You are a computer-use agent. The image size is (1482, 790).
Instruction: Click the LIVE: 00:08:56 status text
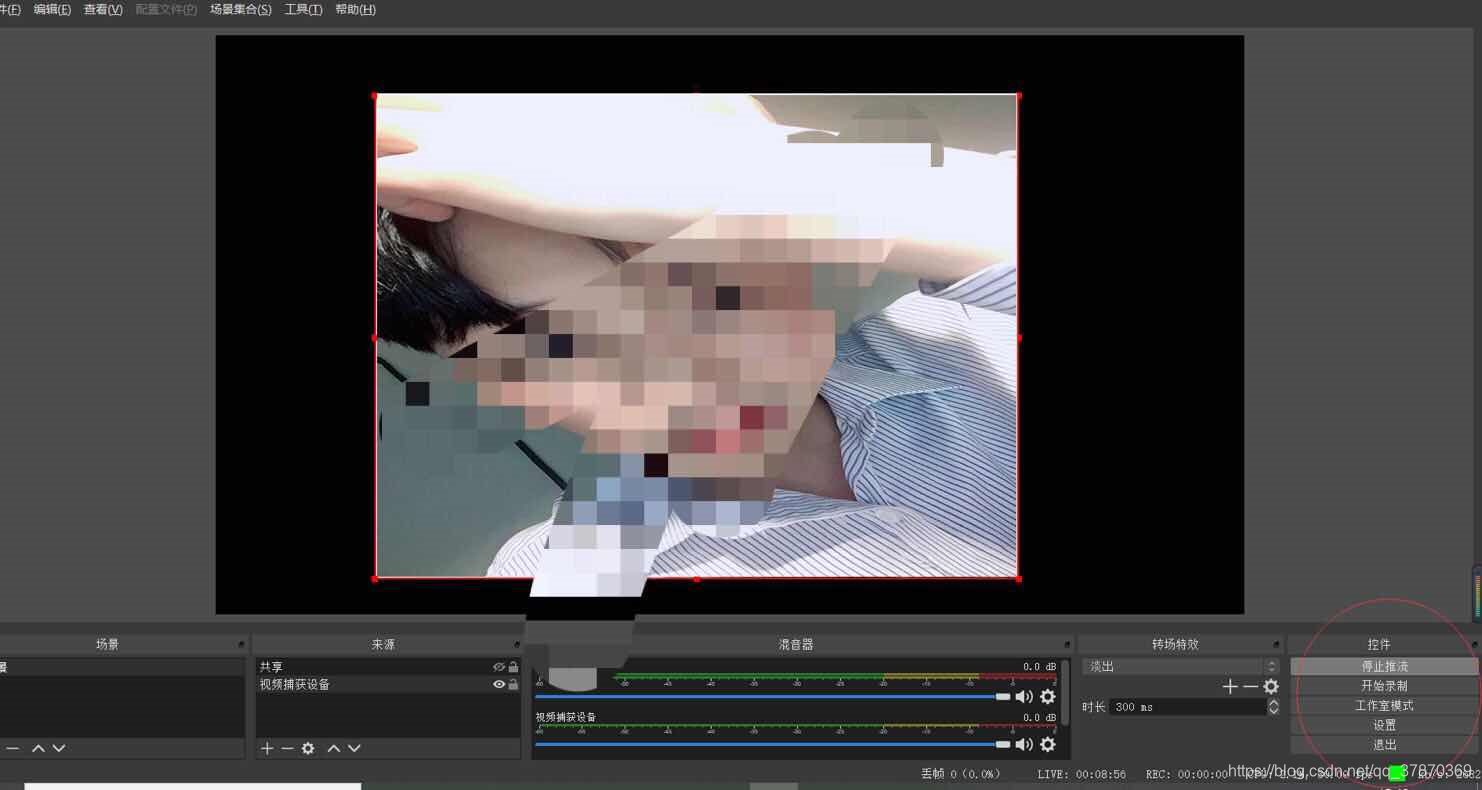tap(1081, 774)
